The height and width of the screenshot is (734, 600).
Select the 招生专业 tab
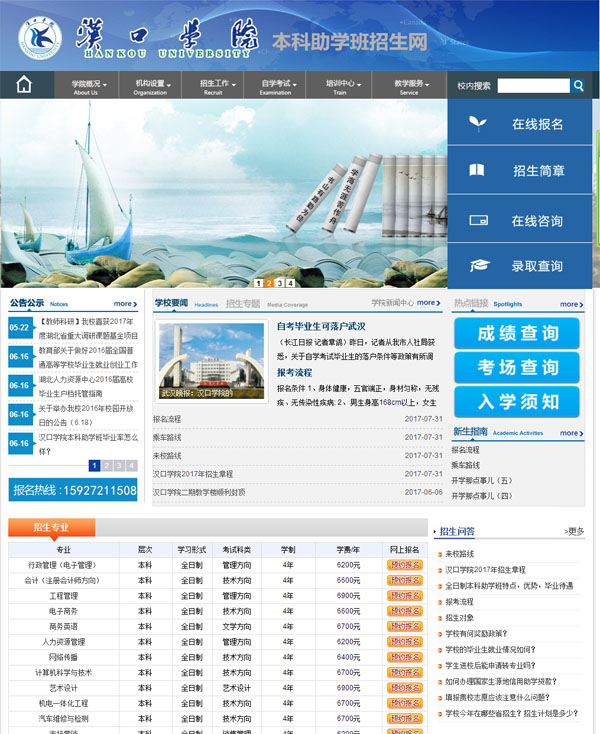coord(51,527)
